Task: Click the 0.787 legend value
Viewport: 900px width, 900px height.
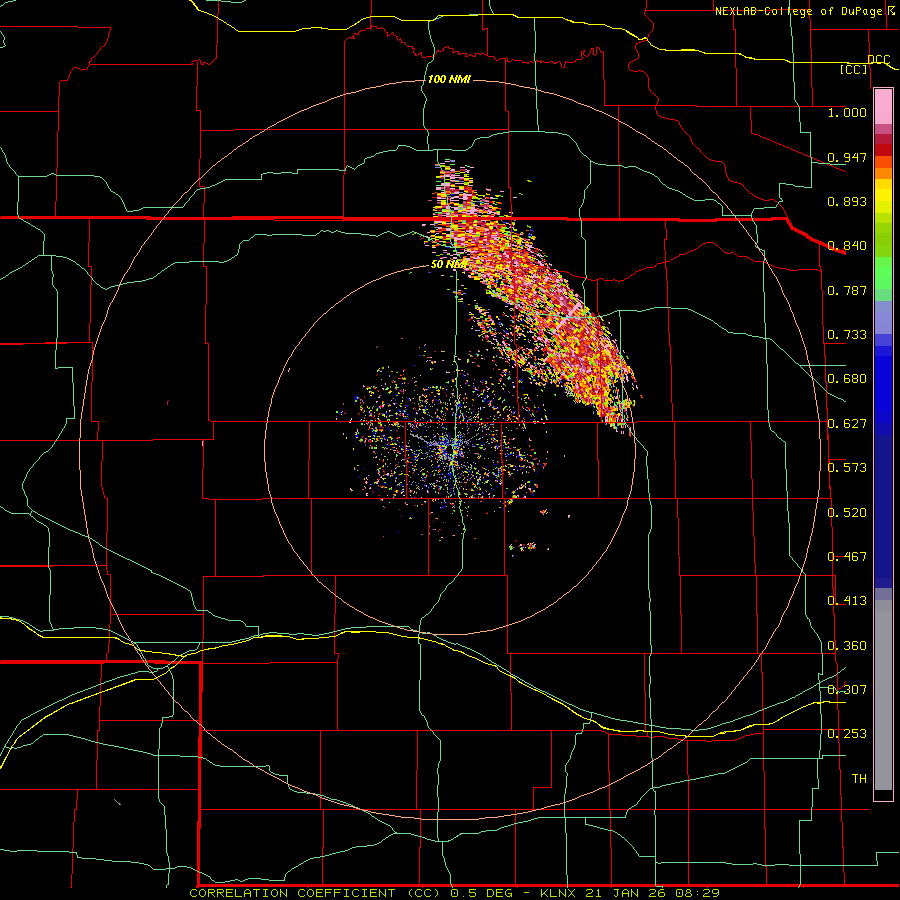Action: [x=847, y=290]
